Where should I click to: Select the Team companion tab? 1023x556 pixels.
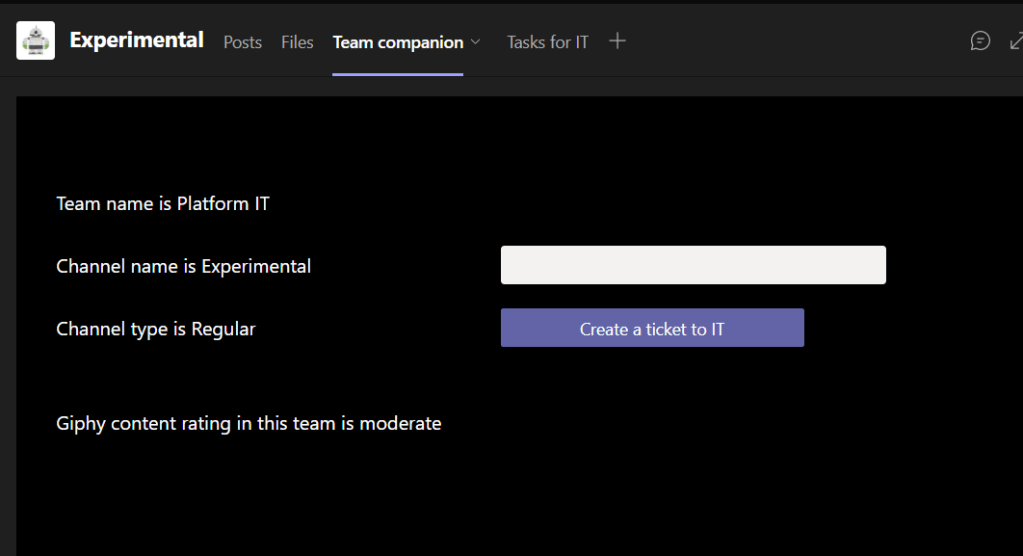pos(397,42)
